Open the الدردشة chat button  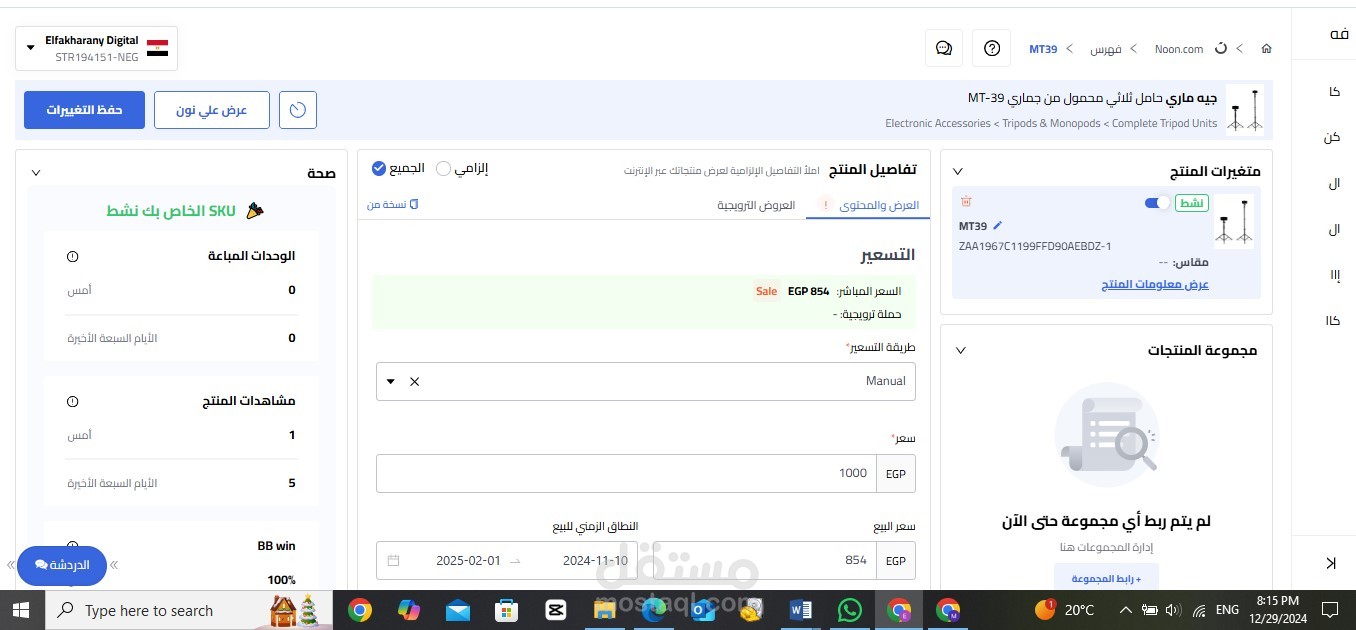pos(62,565)
